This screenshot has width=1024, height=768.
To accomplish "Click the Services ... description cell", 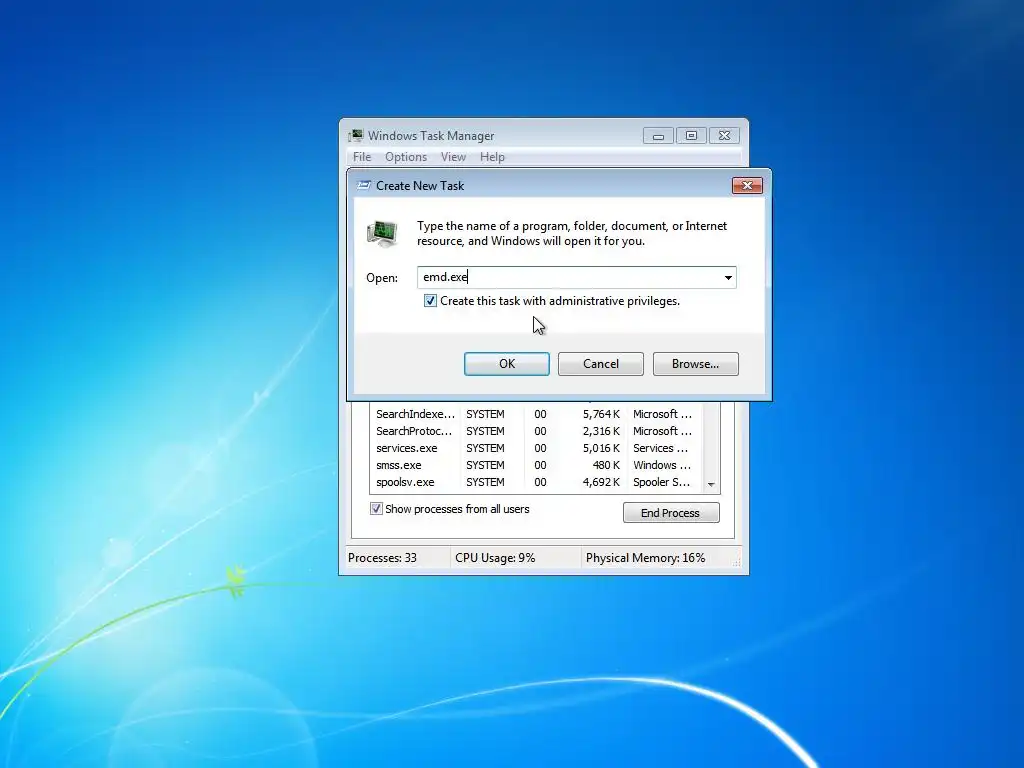I will (660, 448).
